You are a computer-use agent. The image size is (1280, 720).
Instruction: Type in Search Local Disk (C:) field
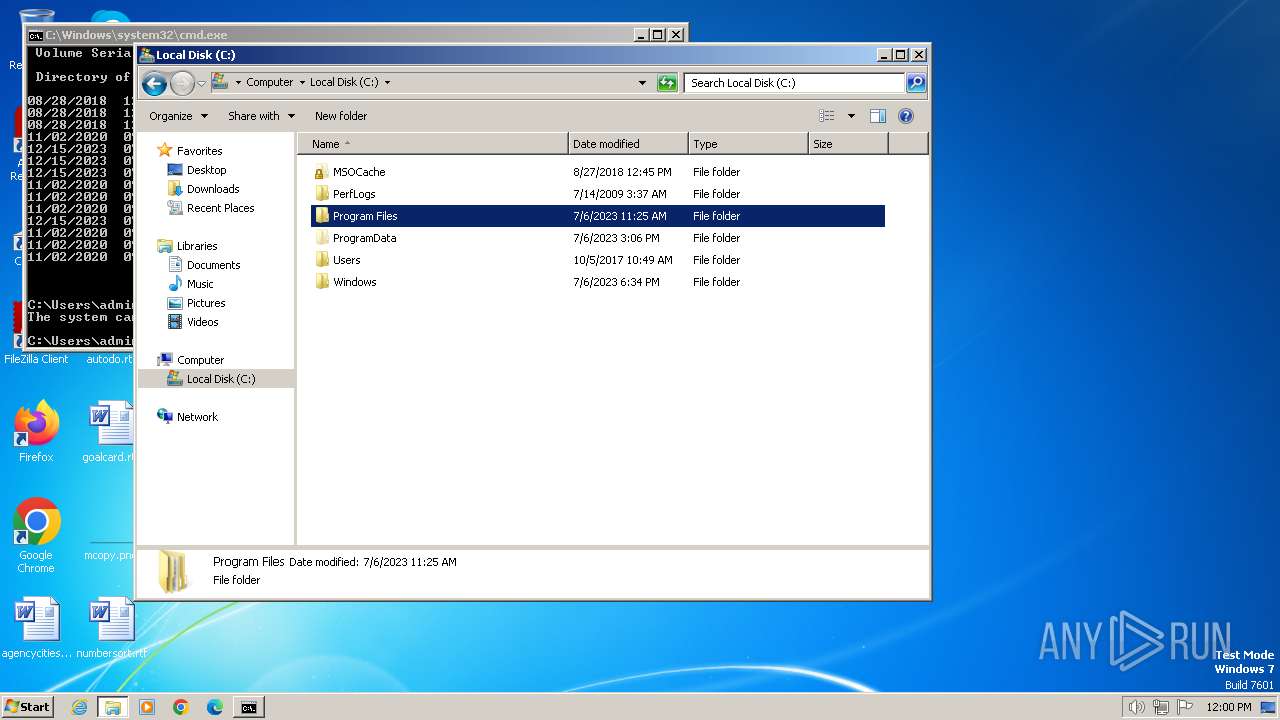pos(795,83)
